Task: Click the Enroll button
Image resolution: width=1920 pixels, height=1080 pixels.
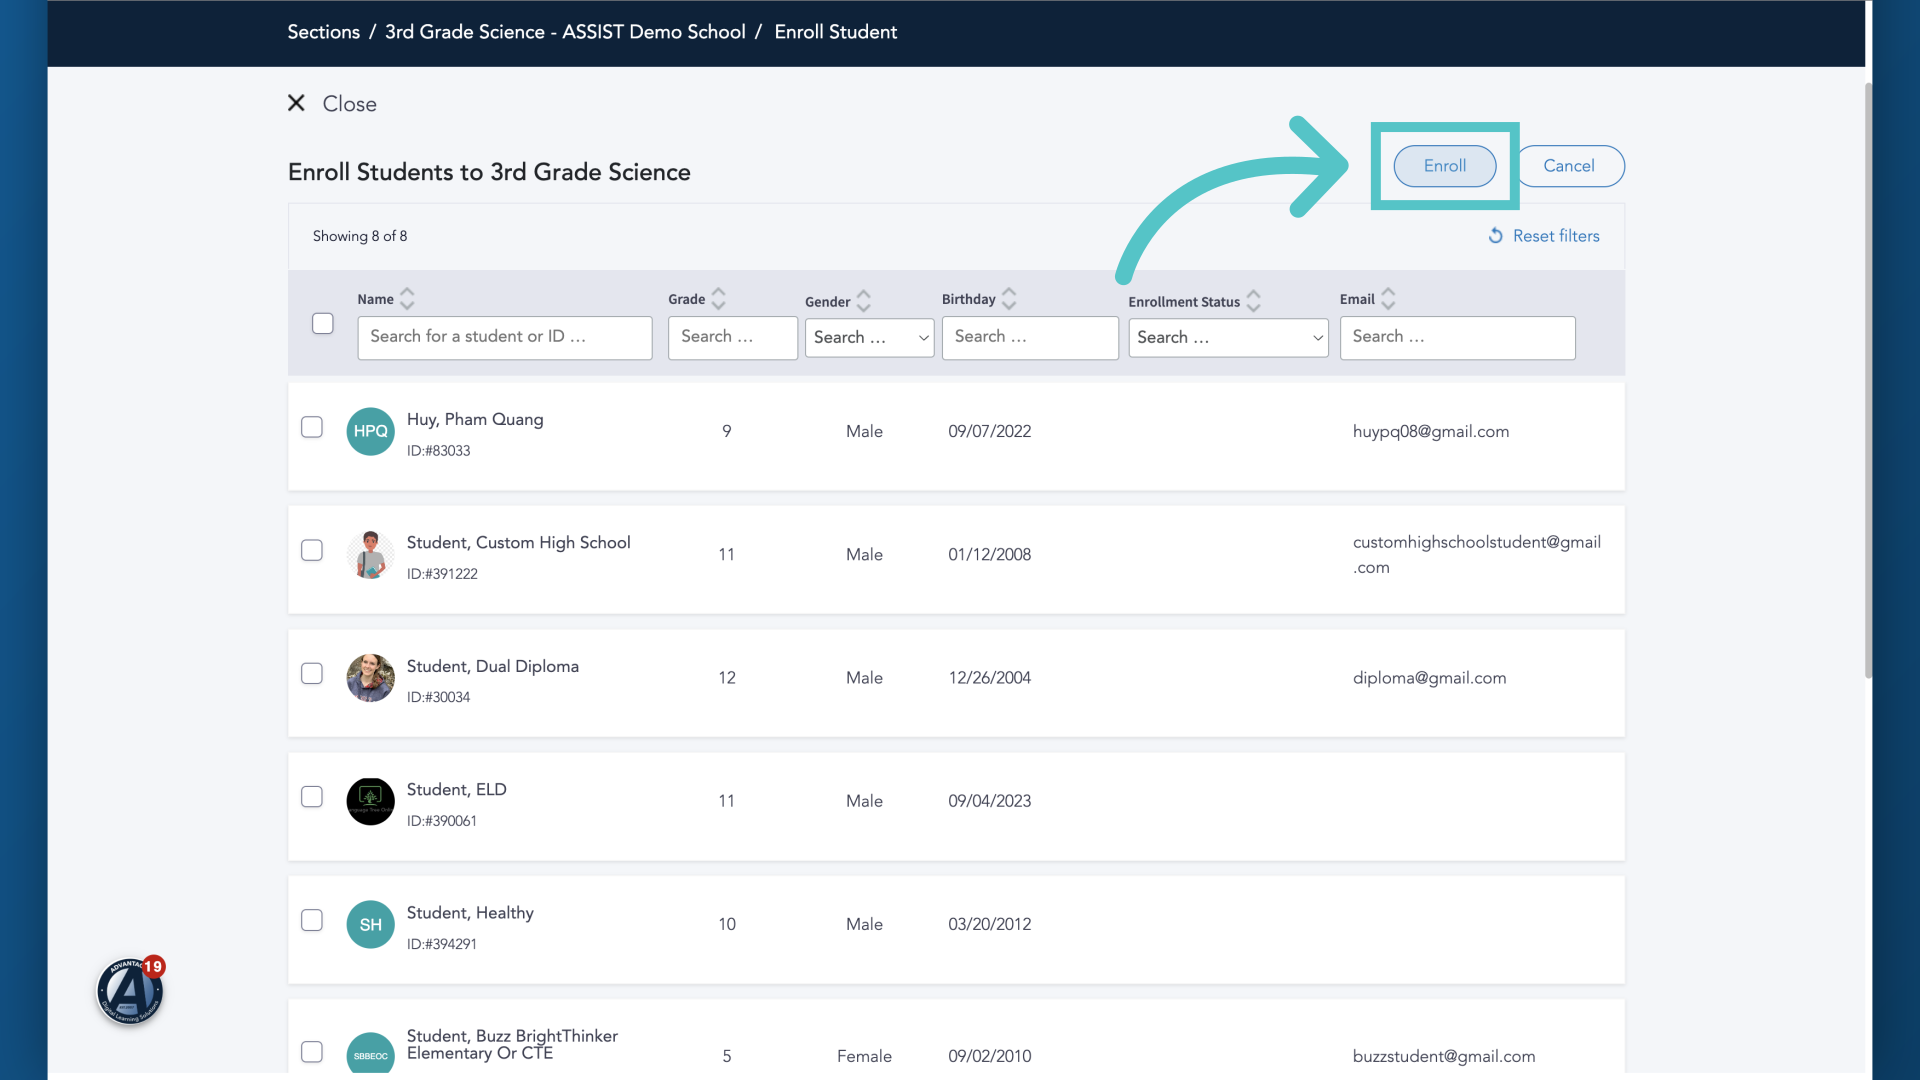Action: click(x=1445, y=166)
